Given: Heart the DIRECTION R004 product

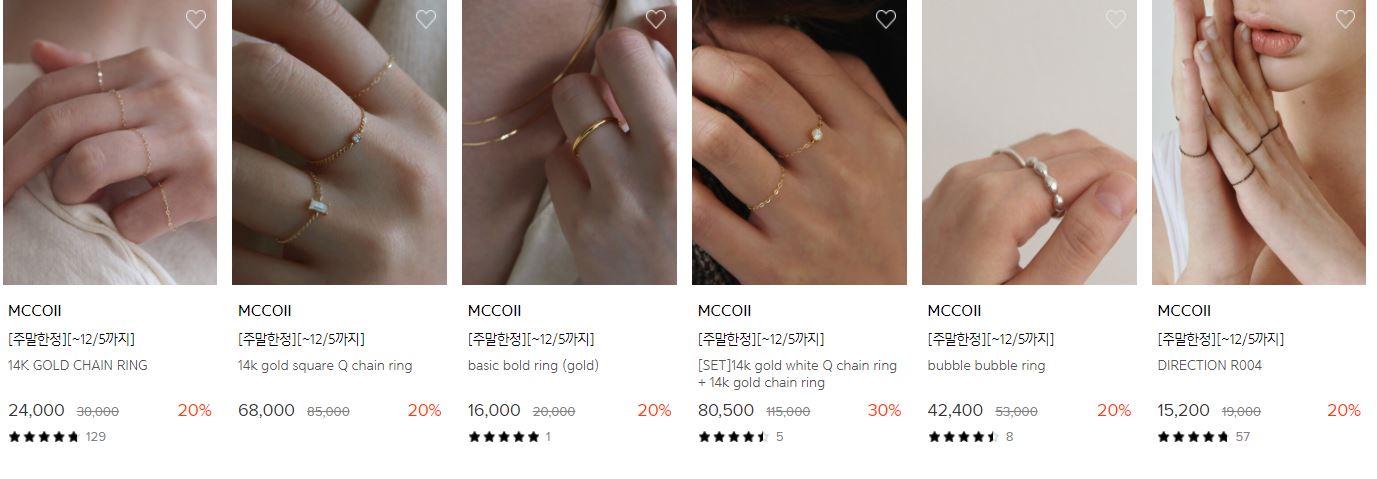Looking at the screenshot, I should click(1346, 19).
